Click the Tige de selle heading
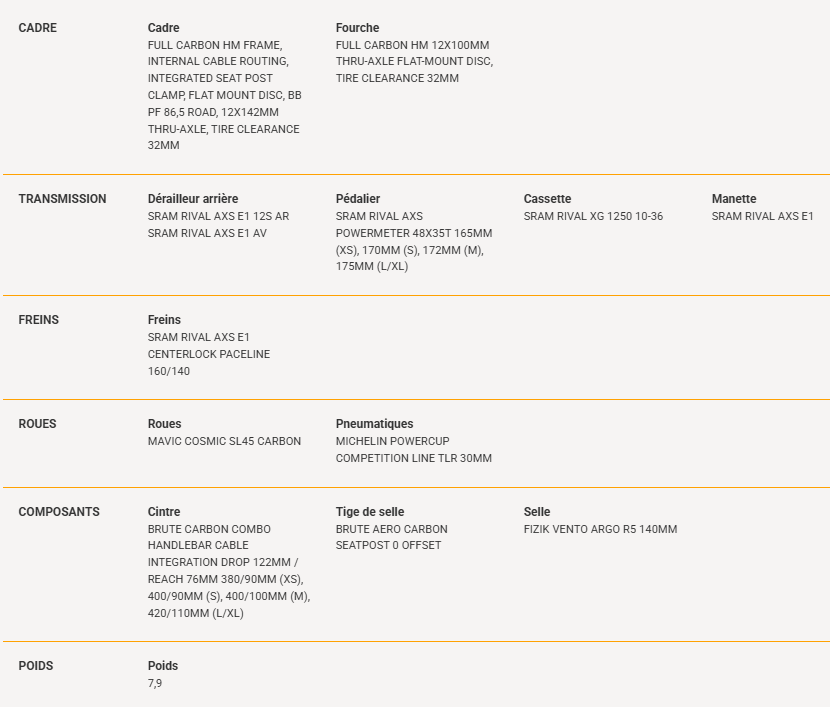Screen dimensions: 830x707 pos(369,512)
